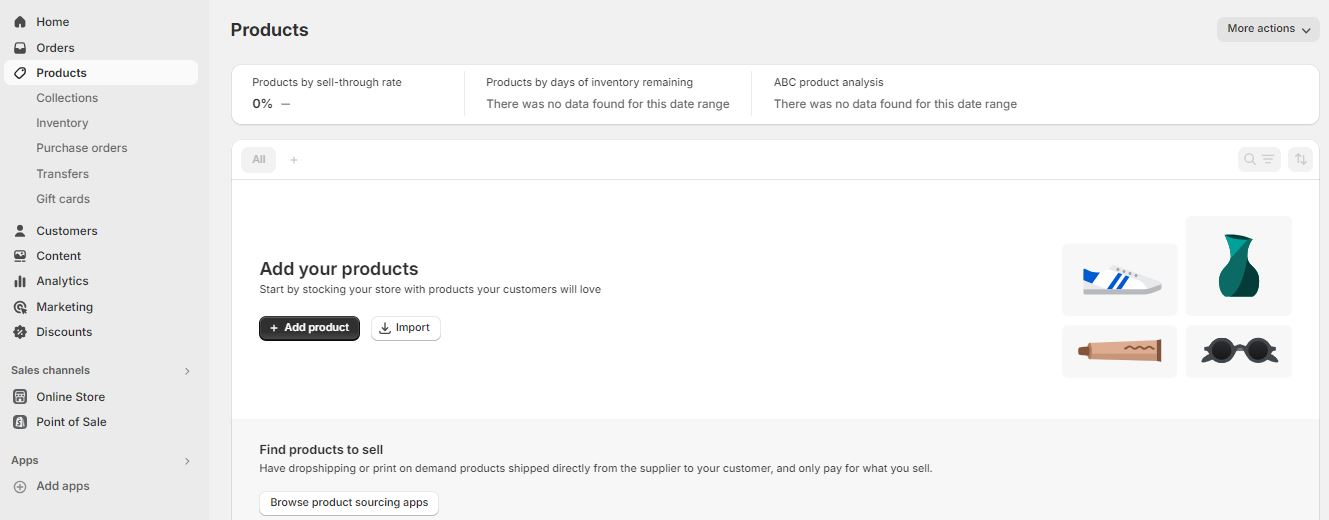The image size is (1329, 520).
Task: Click the Content image icon
Action: [20, 256]
